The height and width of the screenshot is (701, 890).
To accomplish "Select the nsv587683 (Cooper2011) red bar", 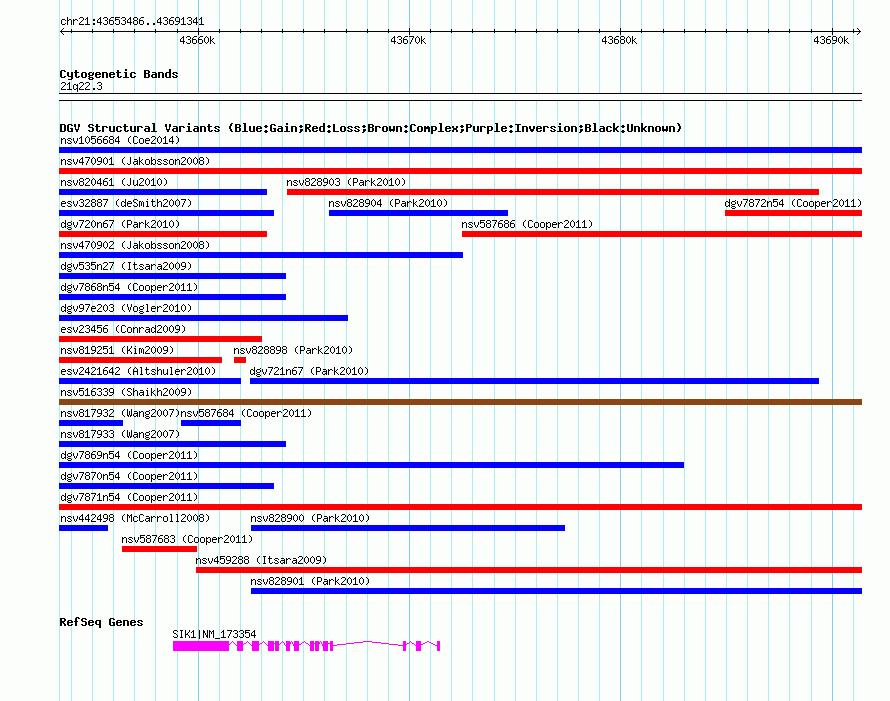I will tap(159, 549).
